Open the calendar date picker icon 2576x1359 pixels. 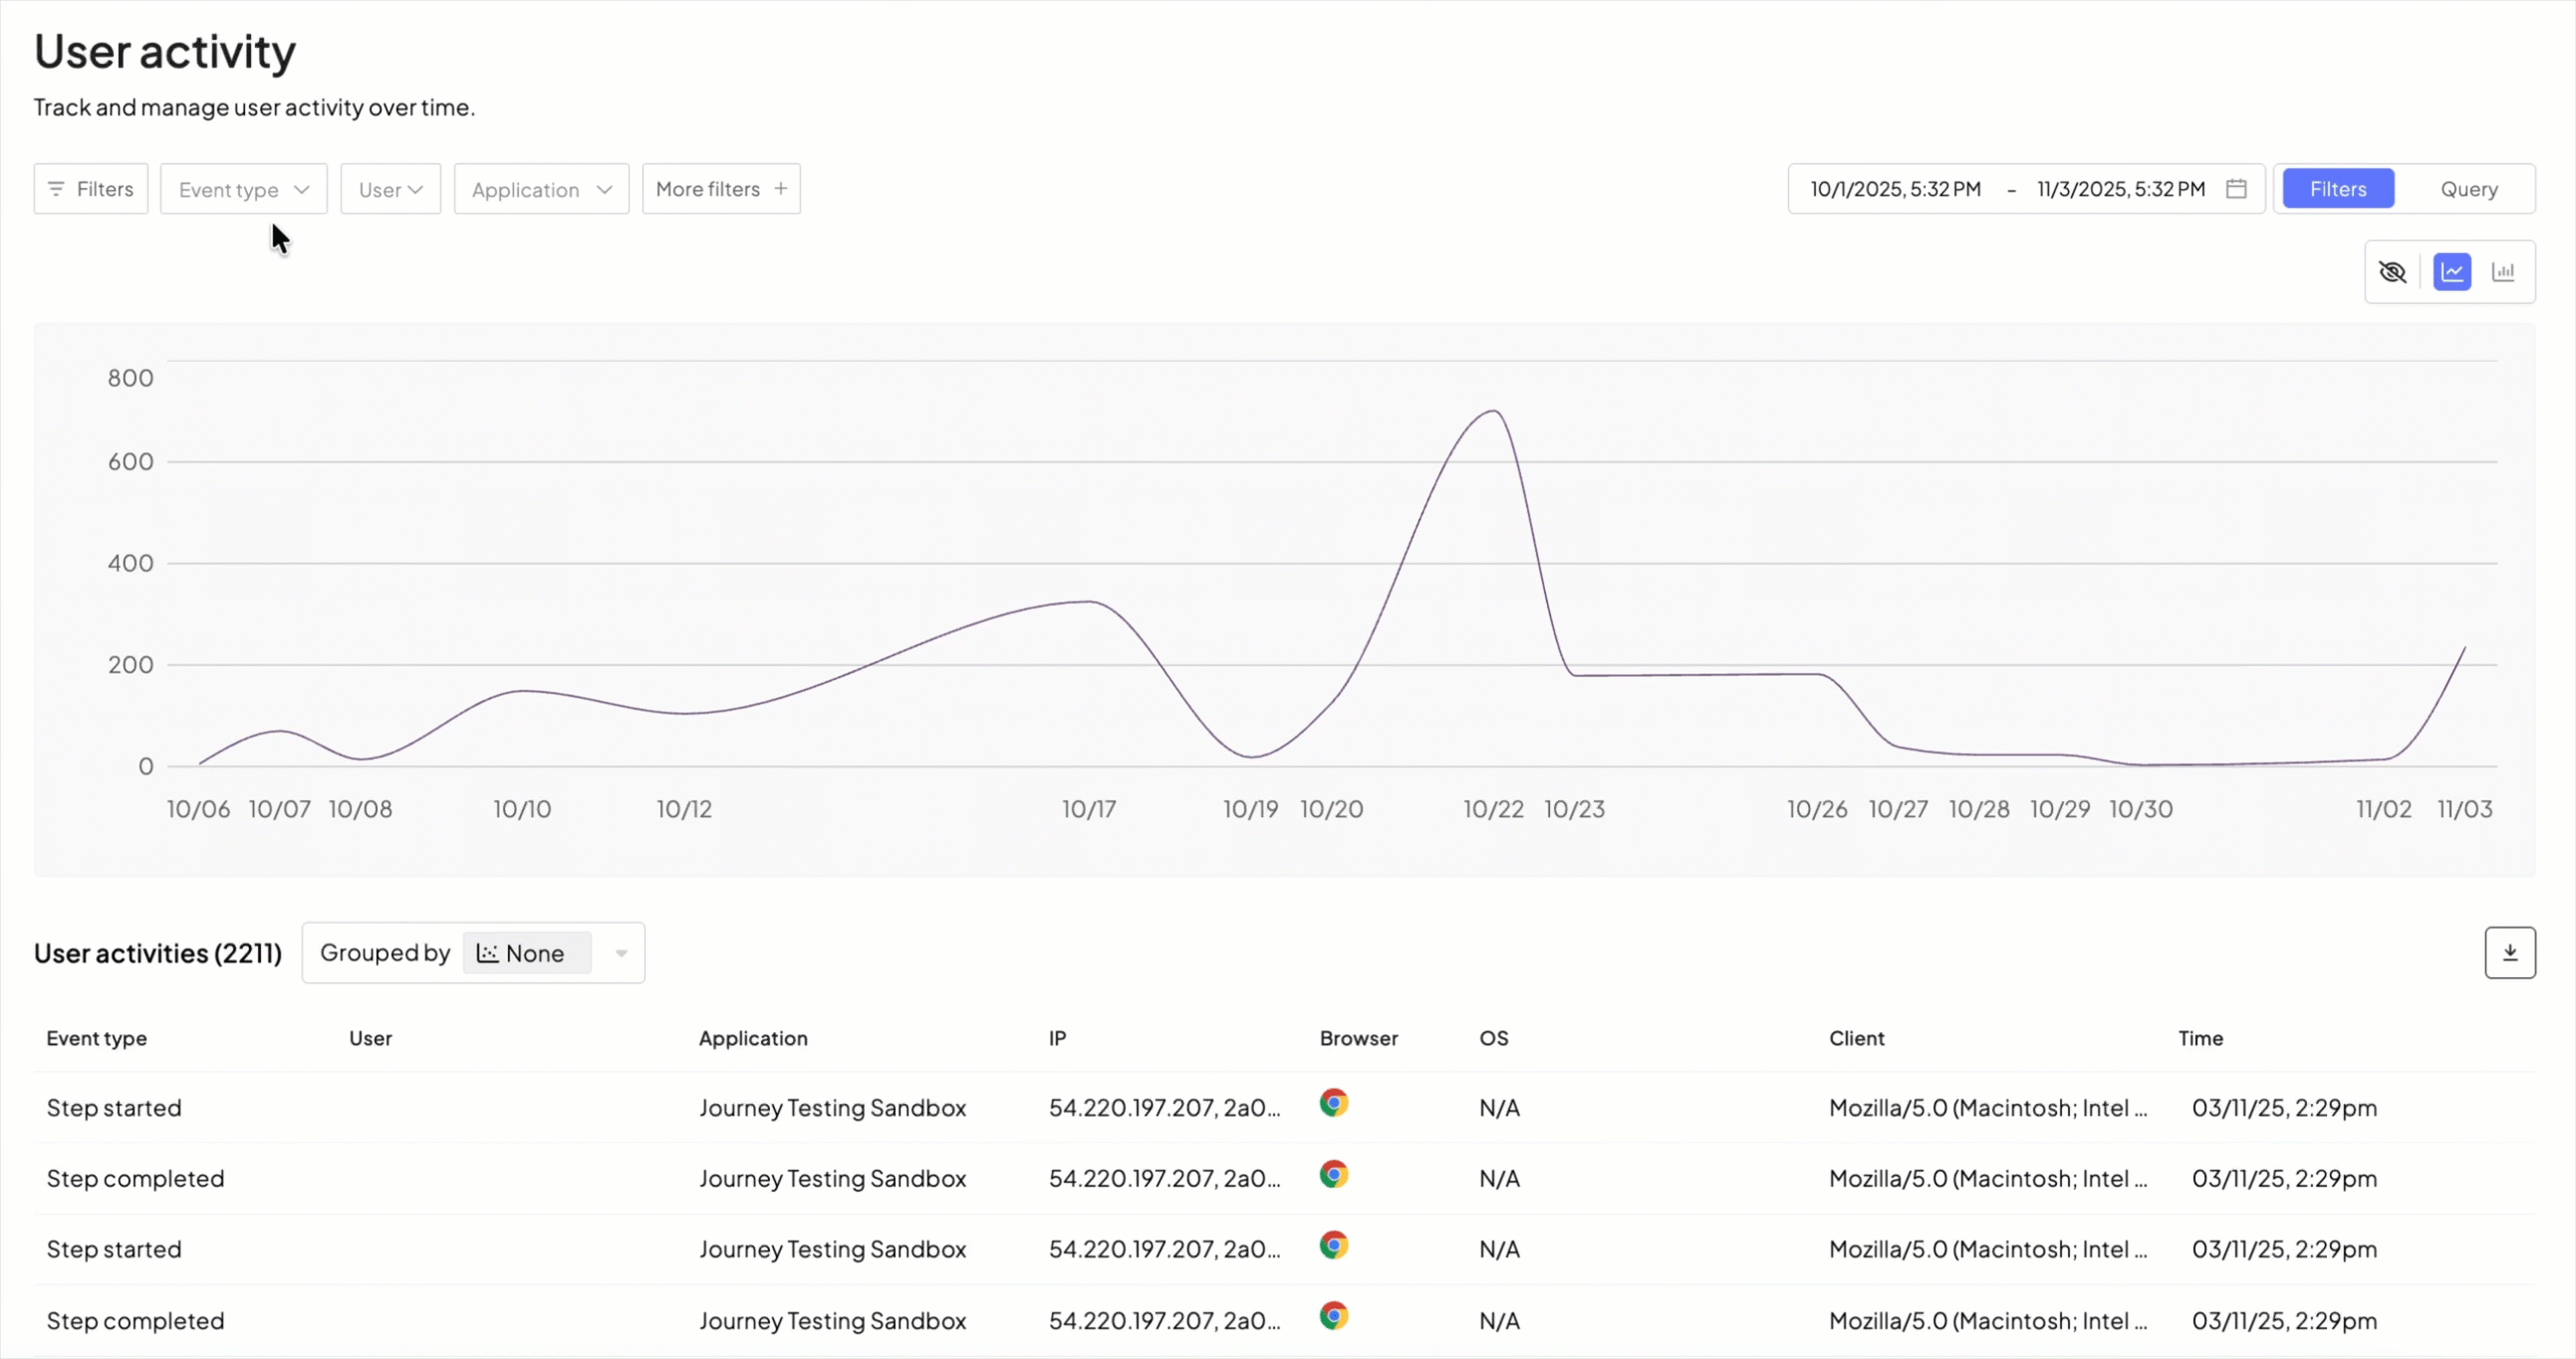tap(2236, 189)
